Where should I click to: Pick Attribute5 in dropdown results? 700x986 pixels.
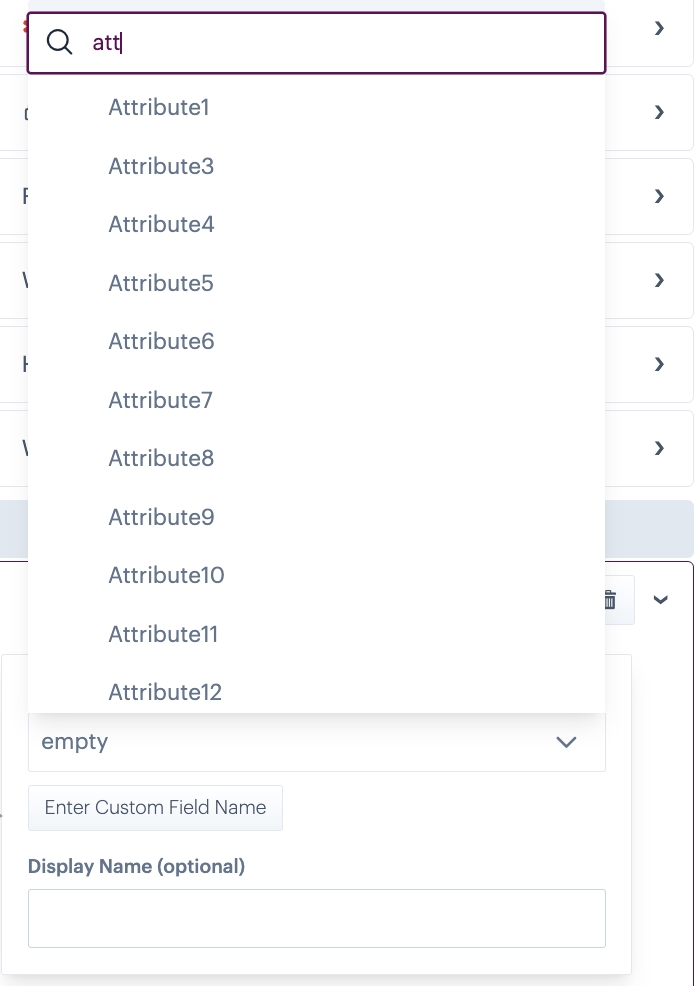click(161, 283)
